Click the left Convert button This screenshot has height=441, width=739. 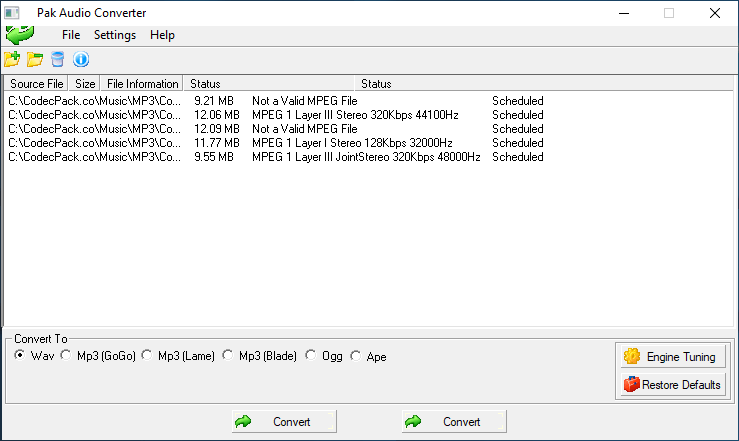tap(284, 421)
